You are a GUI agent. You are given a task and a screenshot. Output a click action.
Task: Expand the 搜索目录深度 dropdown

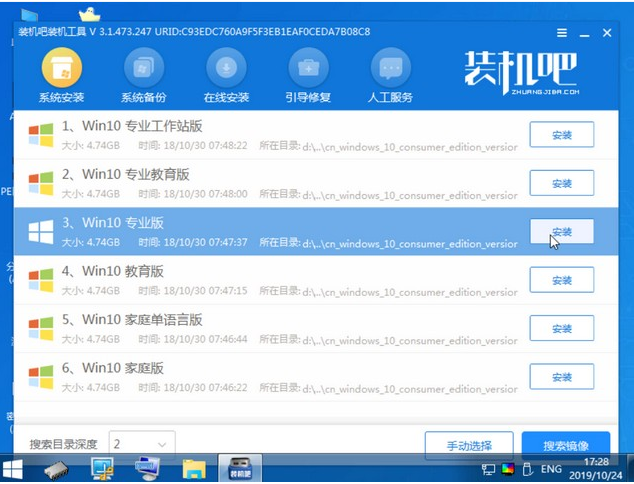coord(142,444)
